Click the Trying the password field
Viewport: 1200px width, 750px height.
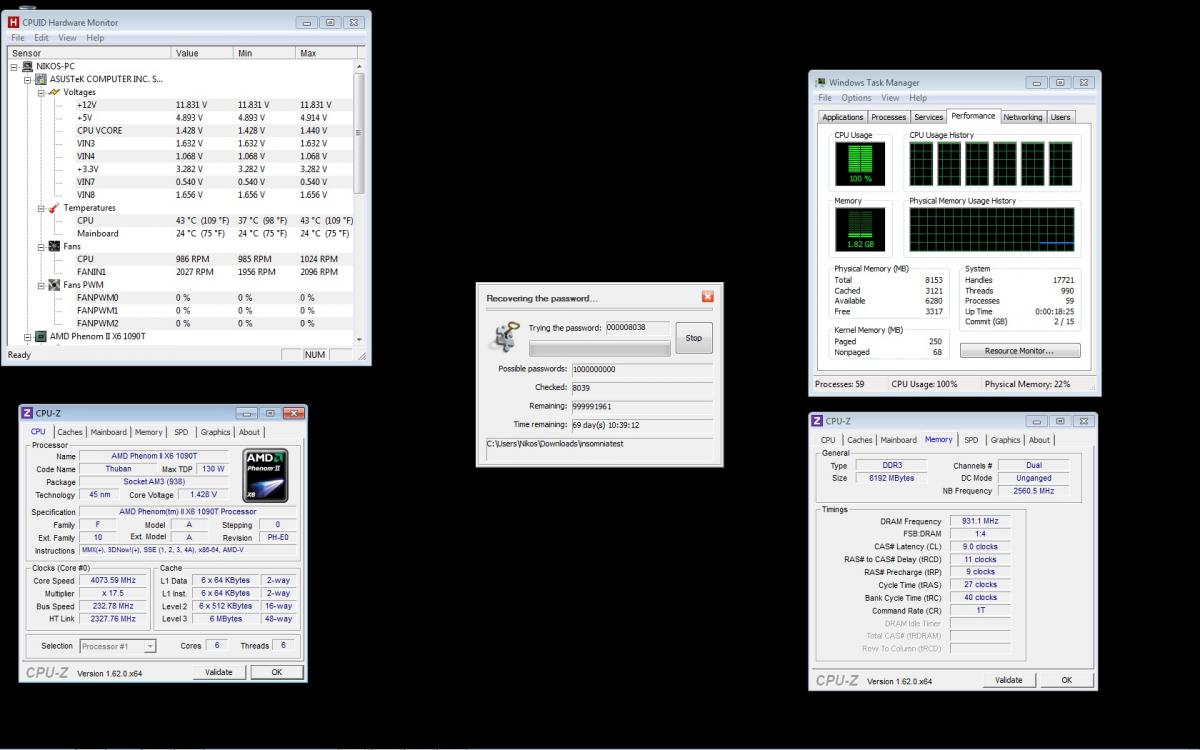(638, 327)
